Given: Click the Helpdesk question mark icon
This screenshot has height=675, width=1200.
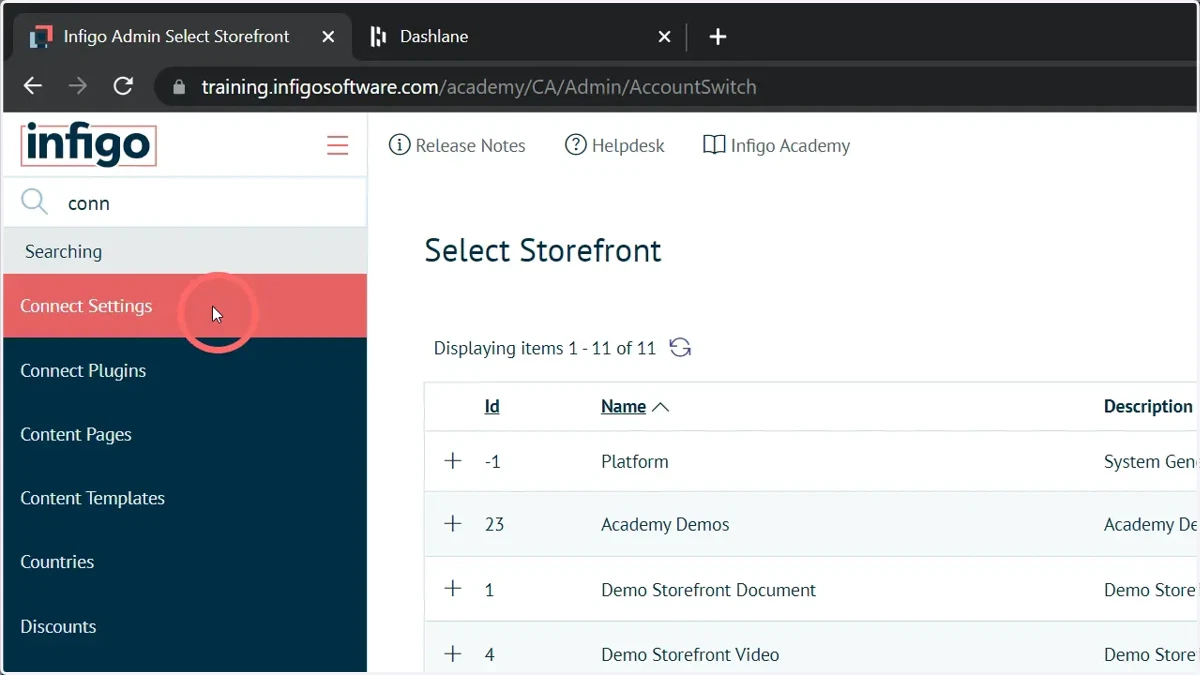Looking at the screenshot, I should [575, 145].
